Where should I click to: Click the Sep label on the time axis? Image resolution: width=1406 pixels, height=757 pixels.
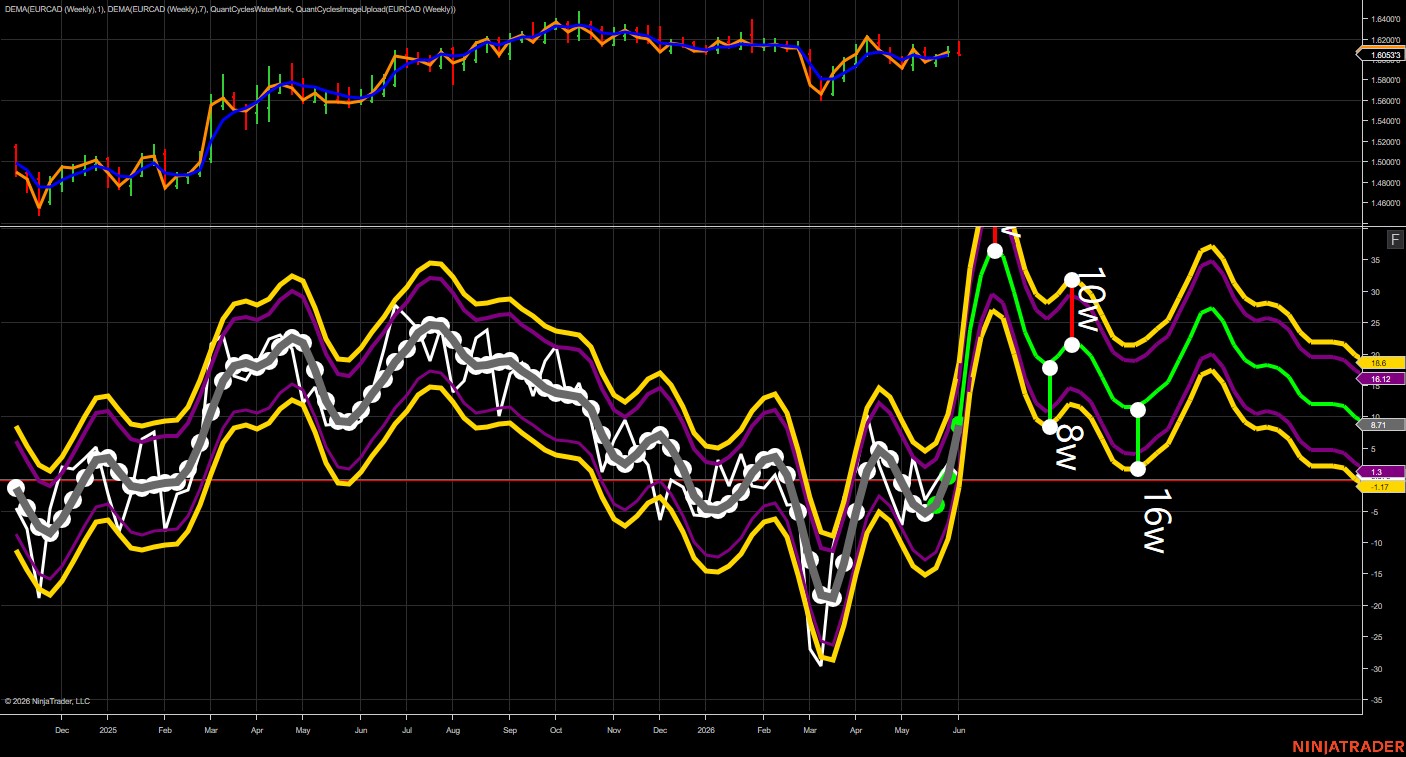tap(509, 731)
